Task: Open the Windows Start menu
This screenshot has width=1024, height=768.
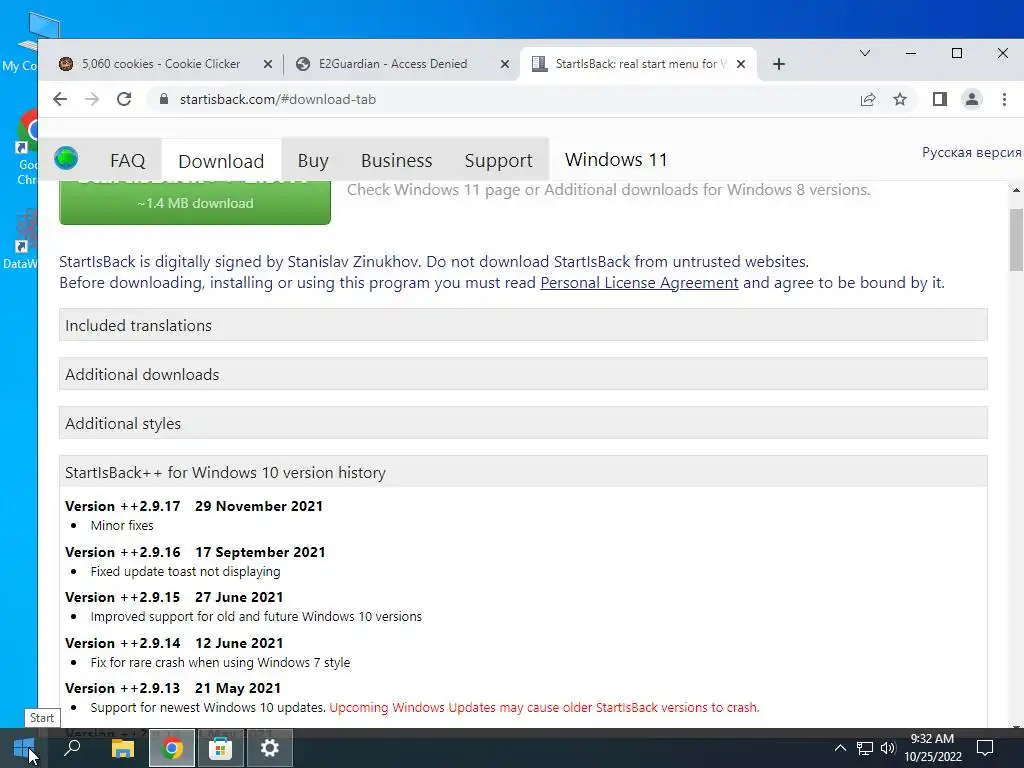Action: 24,748
